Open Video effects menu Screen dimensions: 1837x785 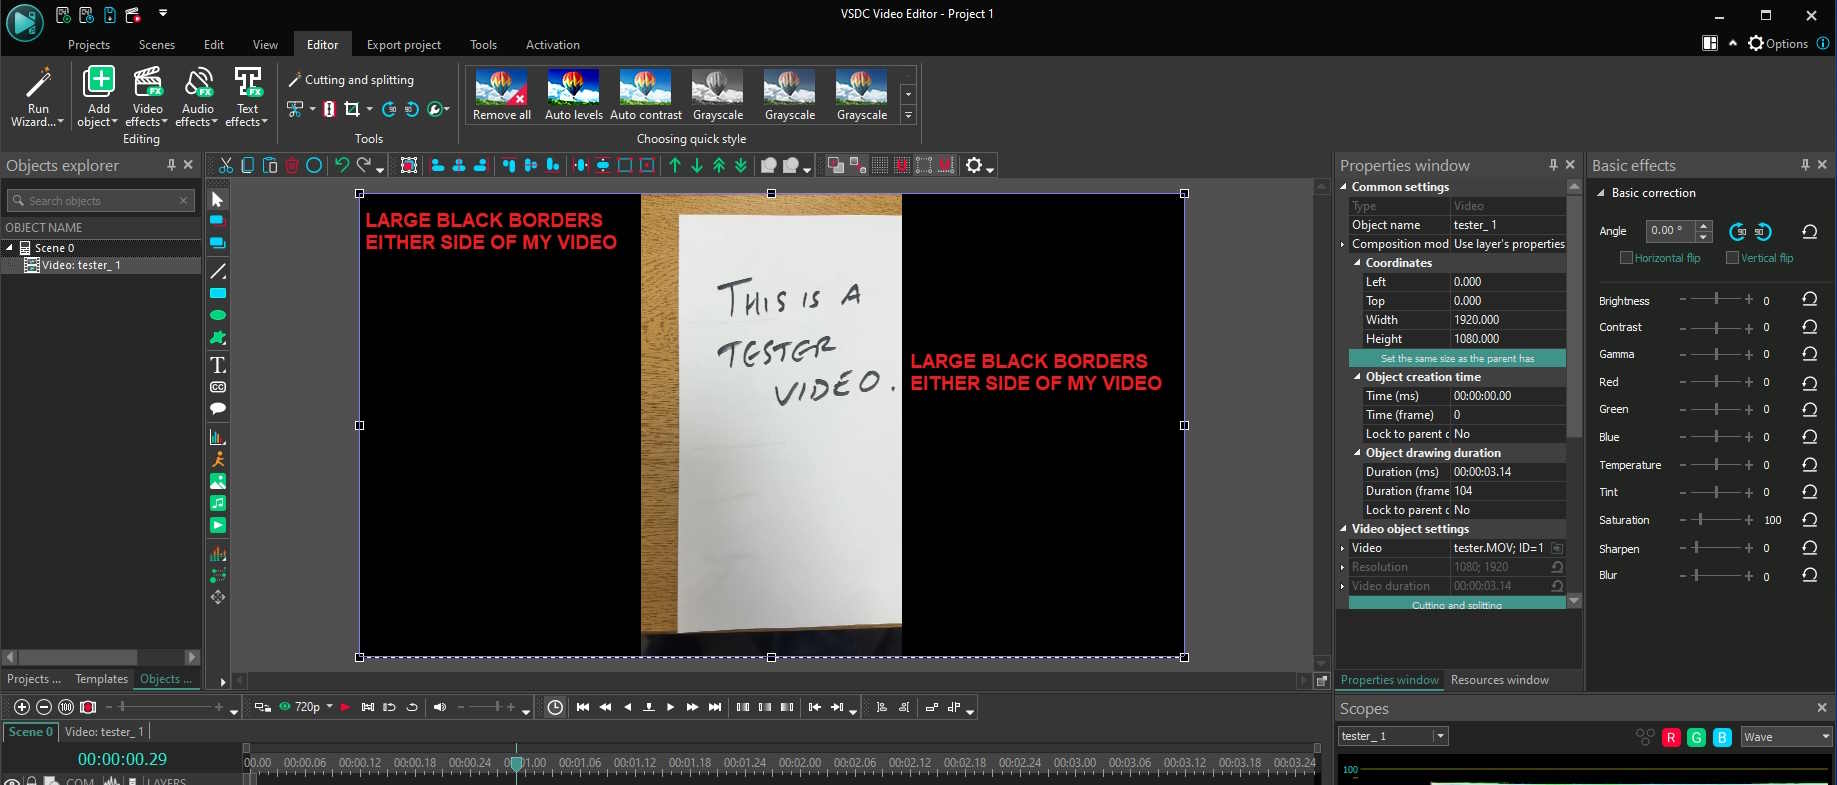click(x=147, y=97)
